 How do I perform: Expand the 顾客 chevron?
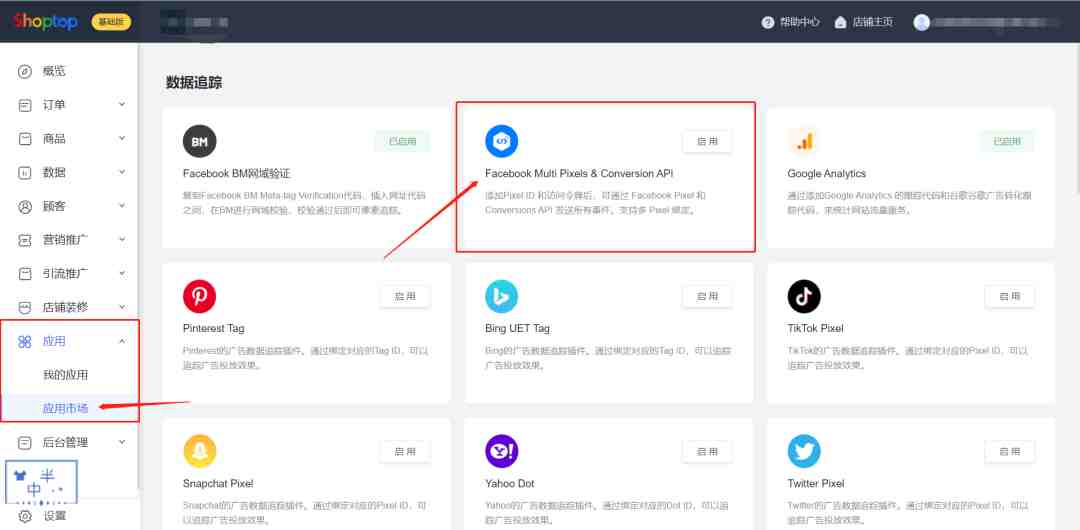tap(122, 205)
